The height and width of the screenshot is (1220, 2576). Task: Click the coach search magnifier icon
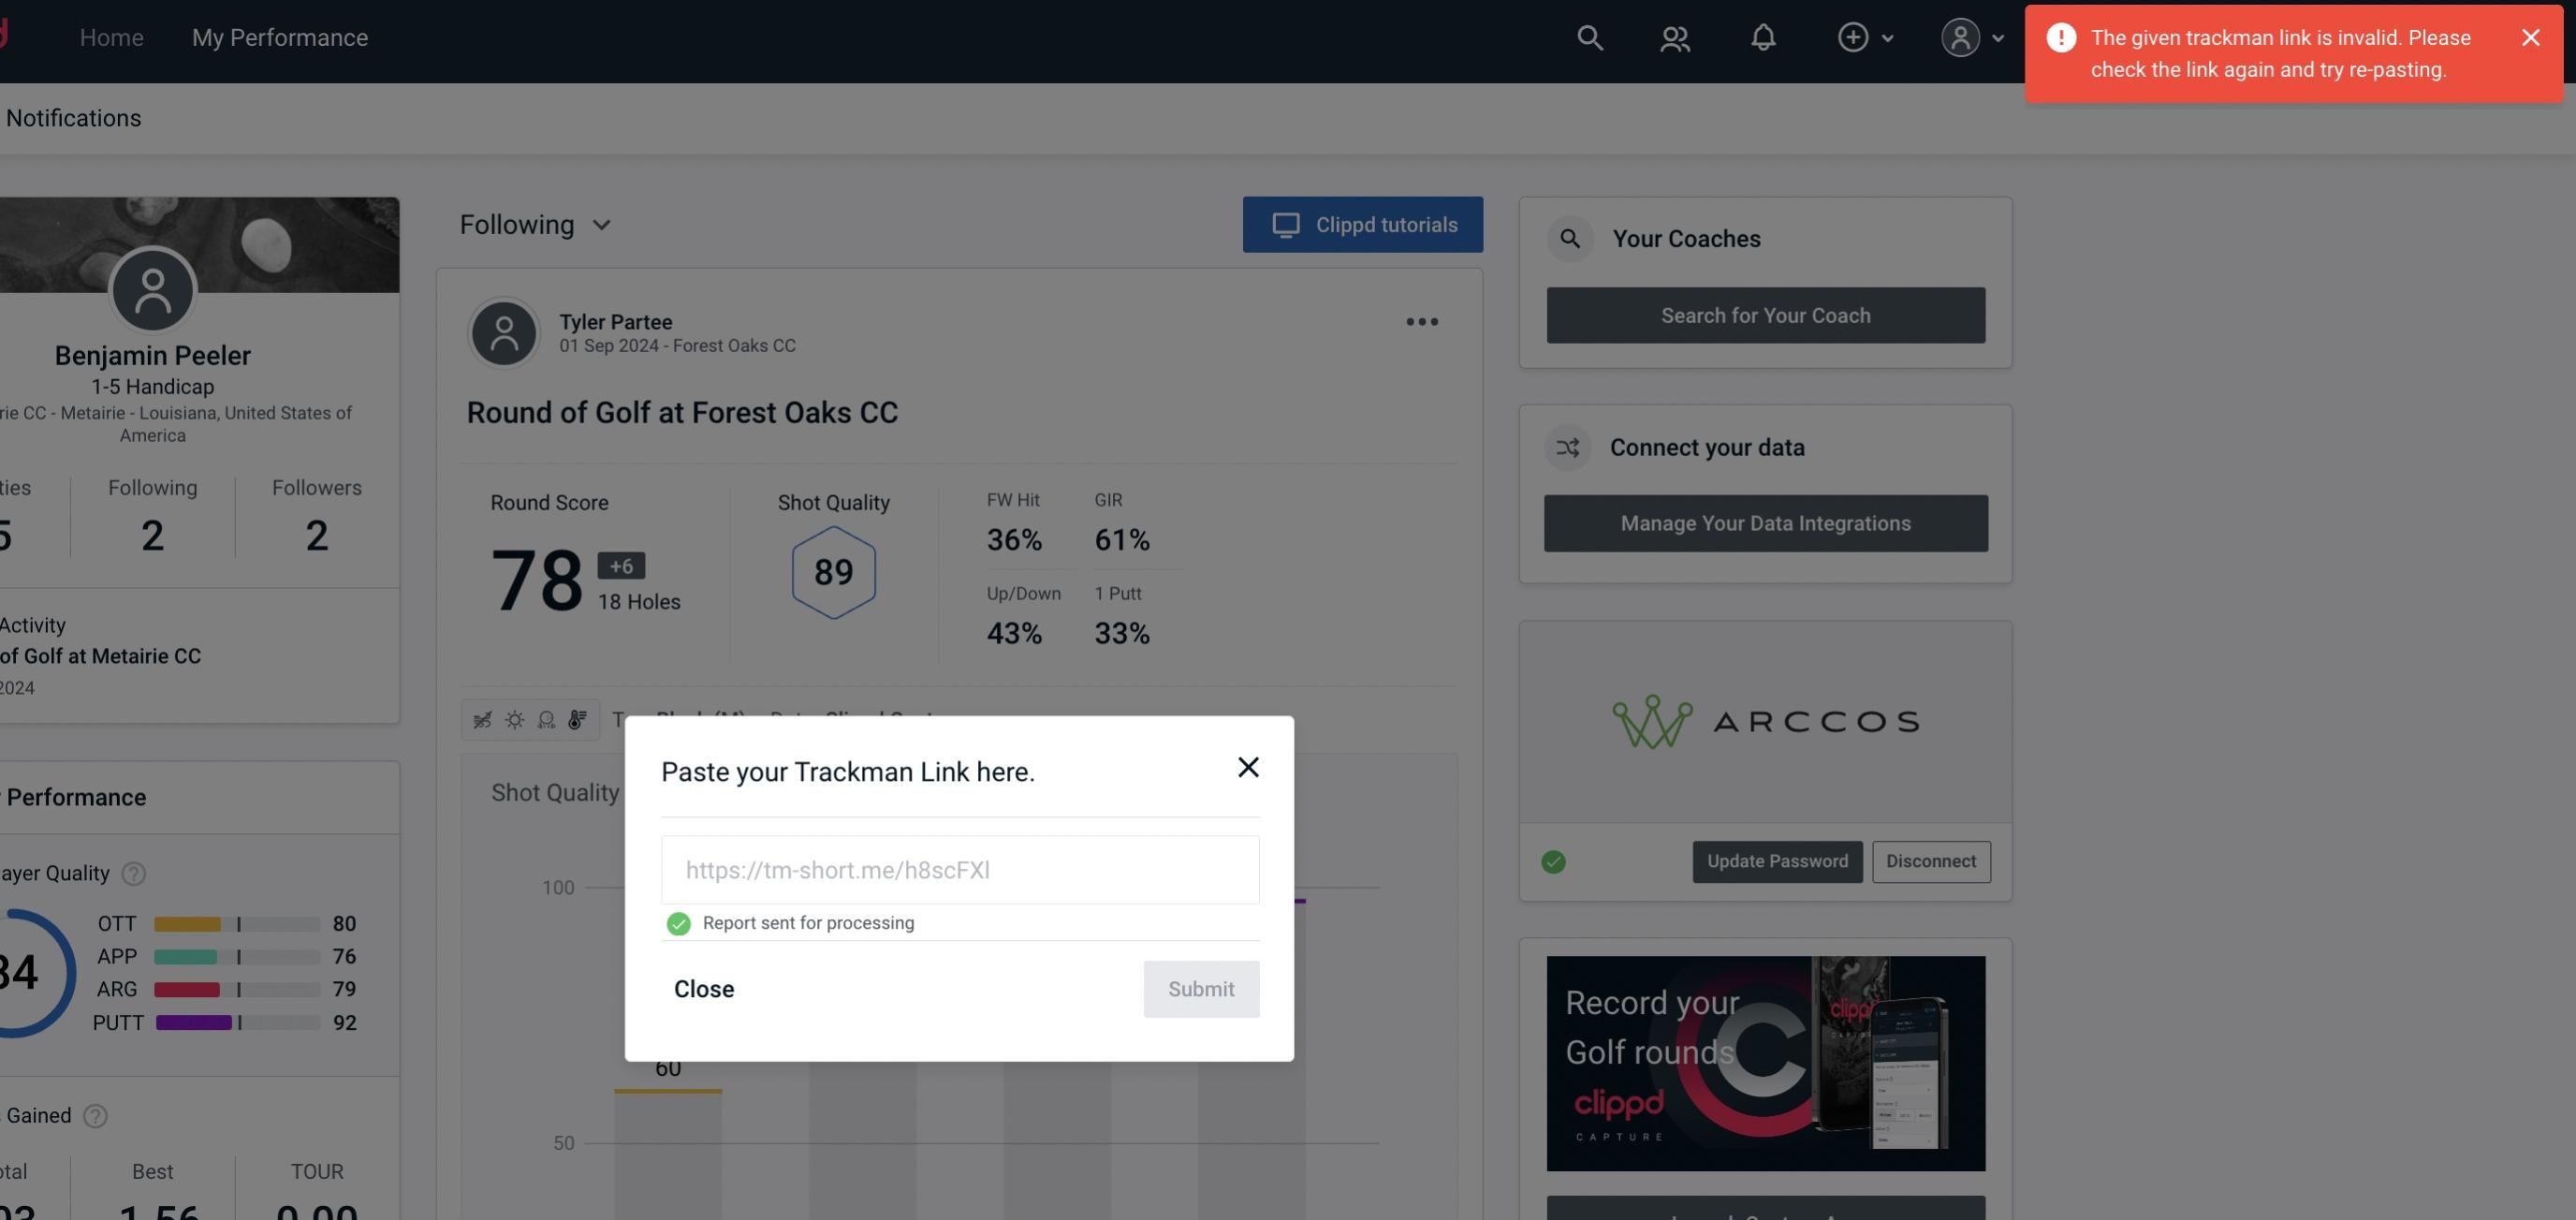tap(1571, 237)
